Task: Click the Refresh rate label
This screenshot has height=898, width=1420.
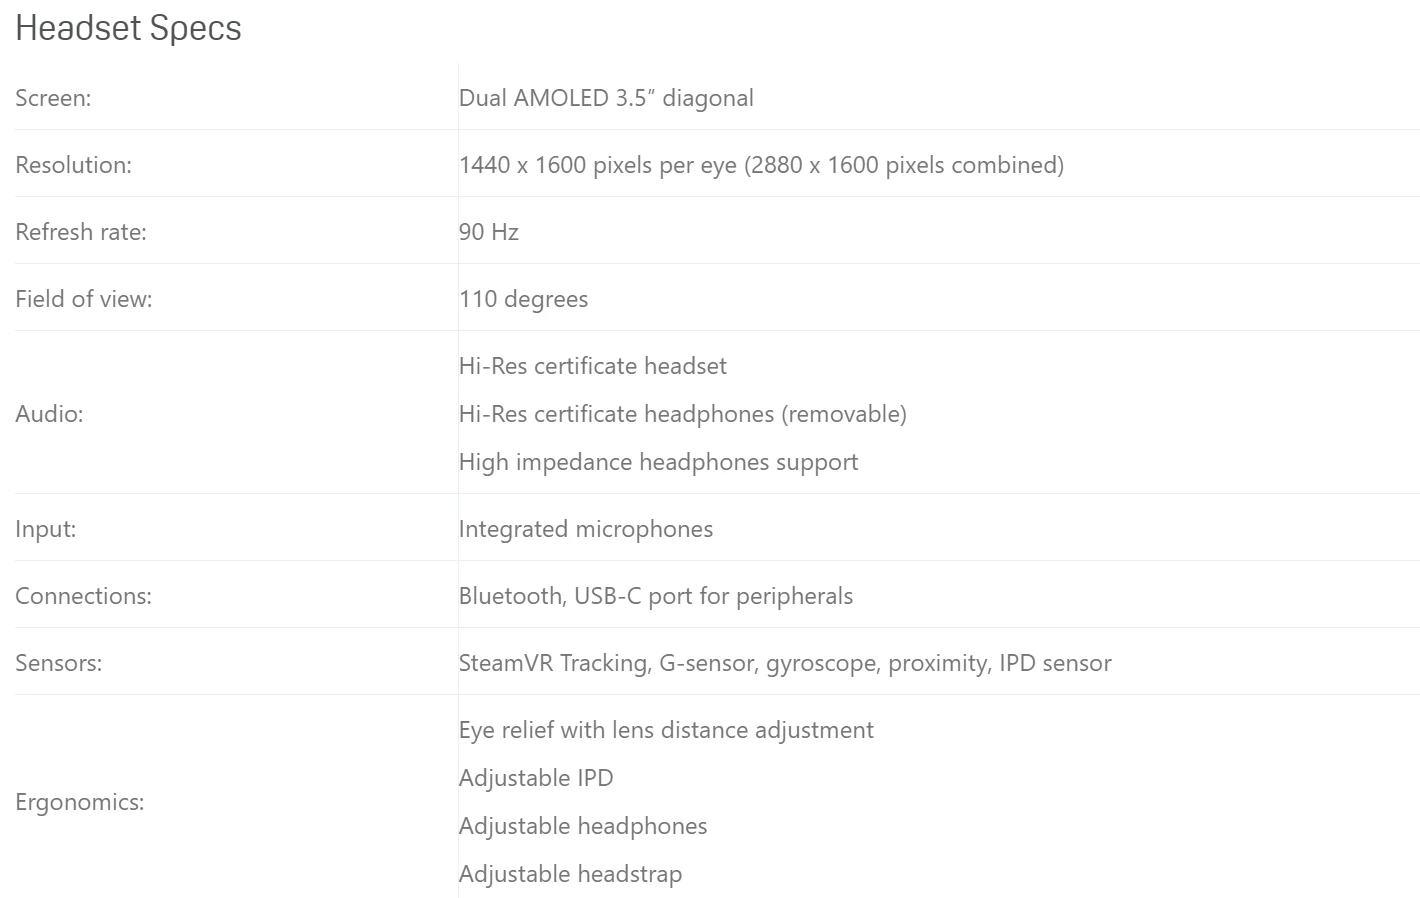Action: pyautogui.click(x=81, y=232)
